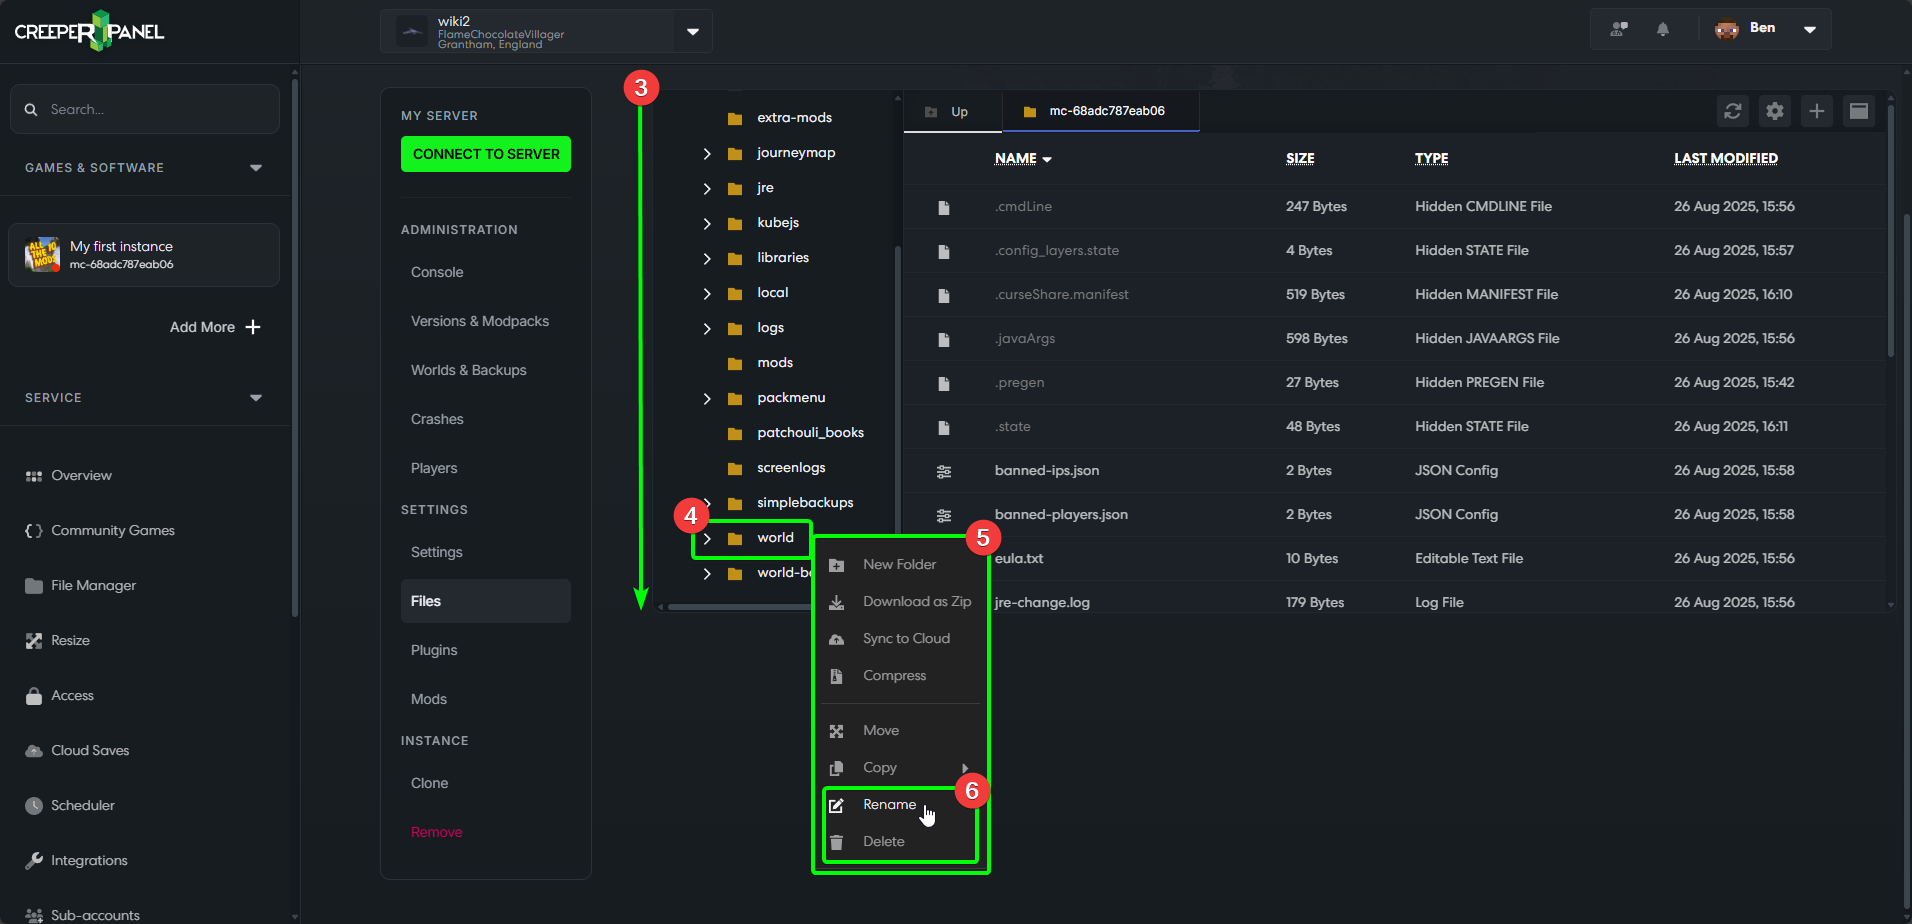Expand the journeymap folder in tree

(x=707, y=153)
